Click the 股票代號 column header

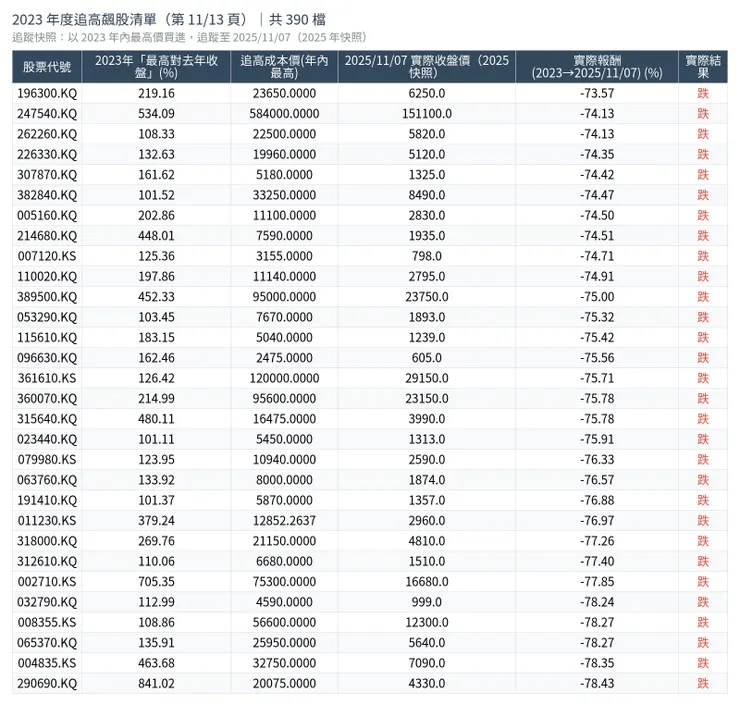click(x=47, y=67)
